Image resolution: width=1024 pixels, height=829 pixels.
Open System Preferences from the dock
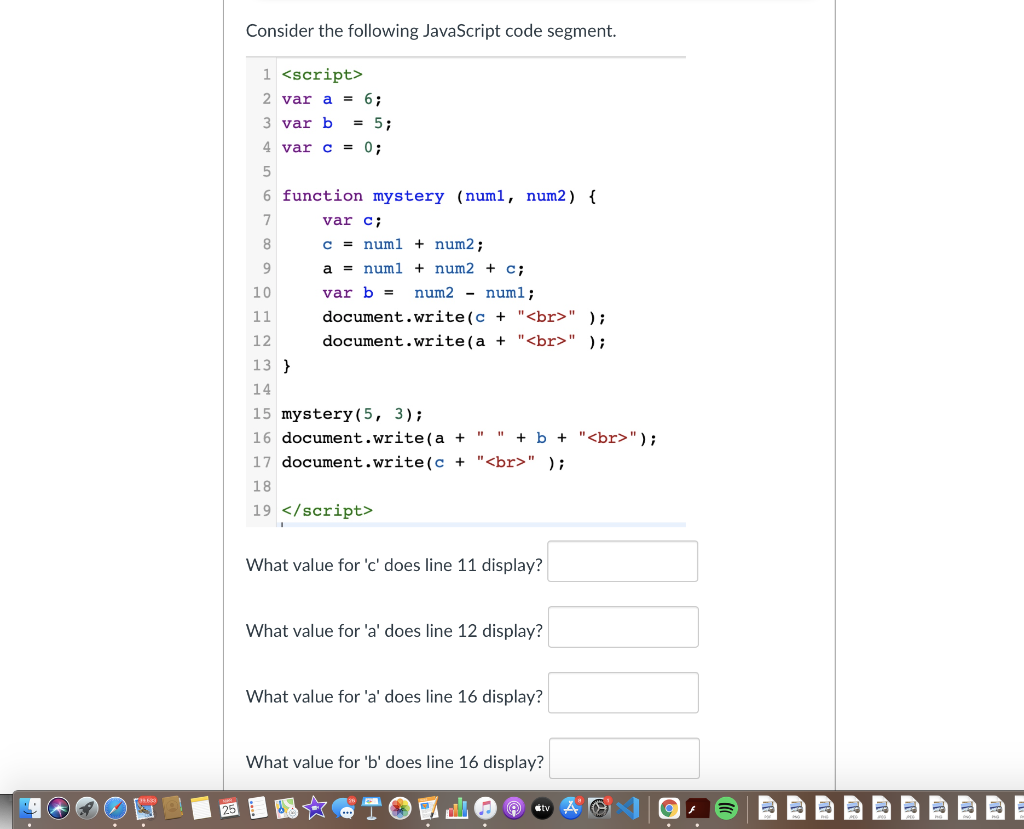(x=600, y=808)
